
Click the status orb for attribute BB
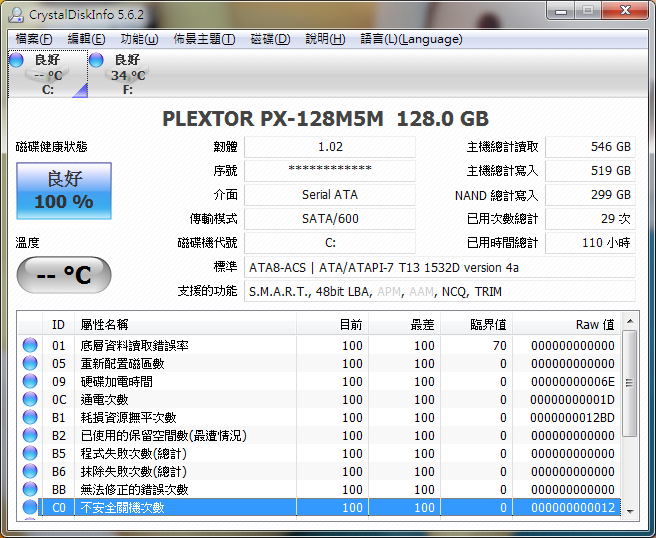pyautogui.click(x=30, y=489)
